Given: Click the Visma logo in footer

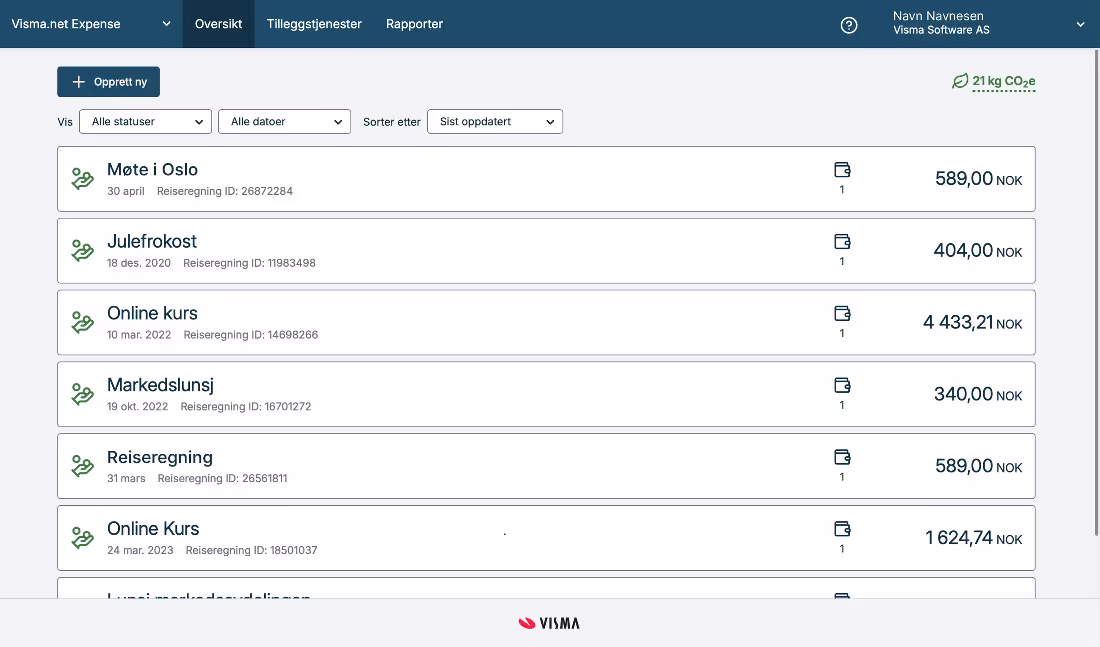Looking at the screenshot, I should (x=549, y=623).
